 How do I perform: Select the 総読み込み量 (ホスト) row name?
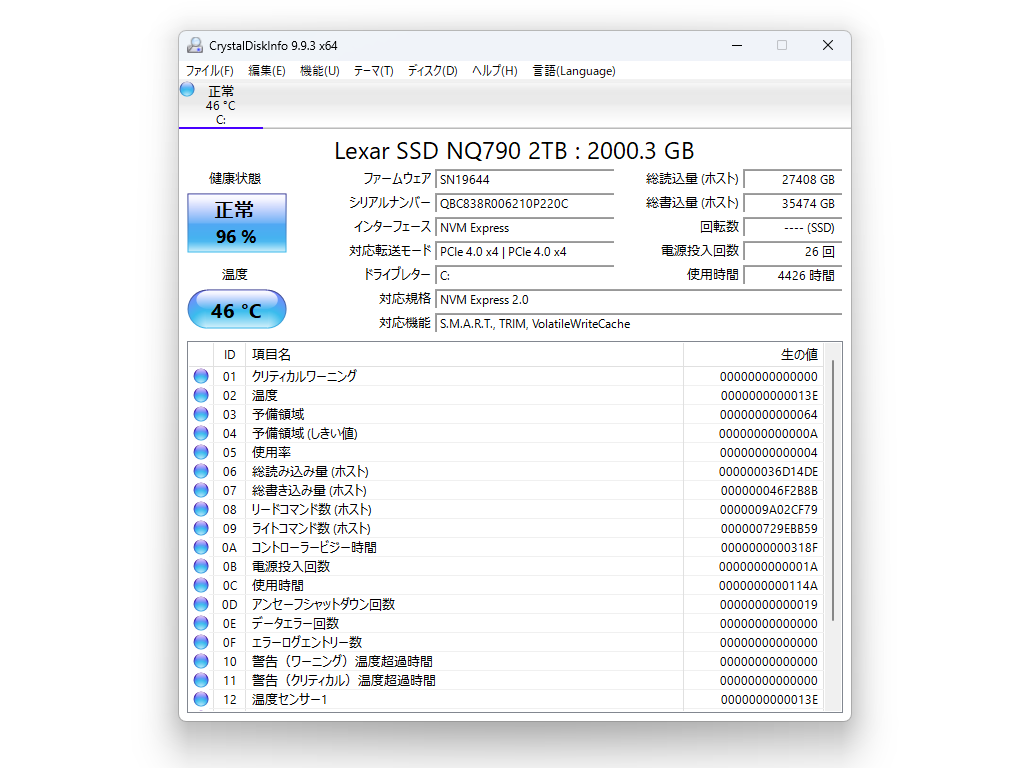[310, 471]
